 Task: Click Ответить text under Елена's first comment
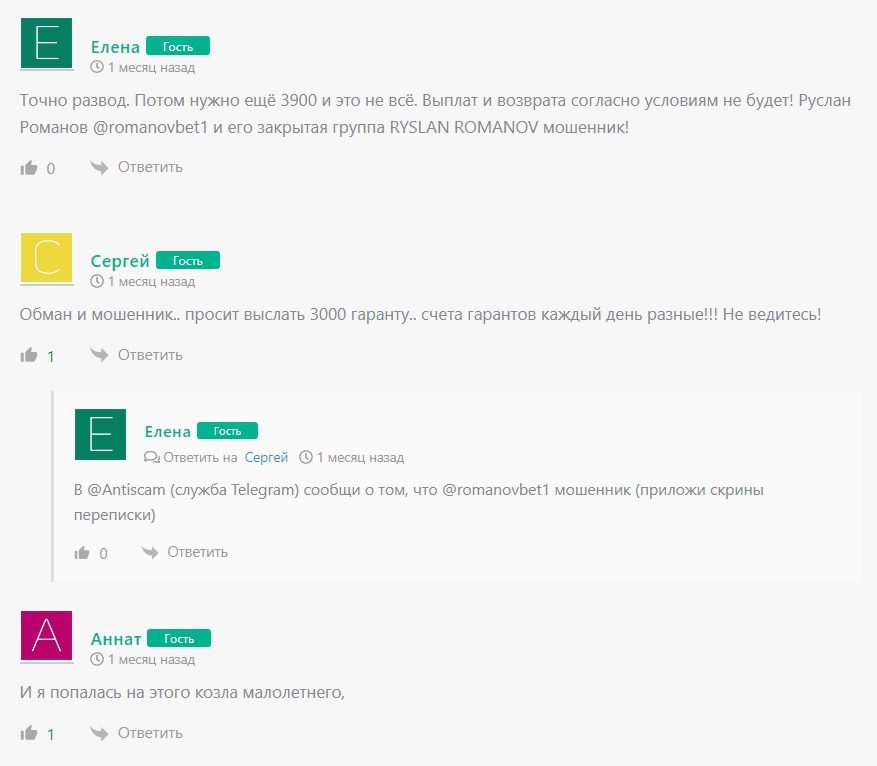[150, 167]
